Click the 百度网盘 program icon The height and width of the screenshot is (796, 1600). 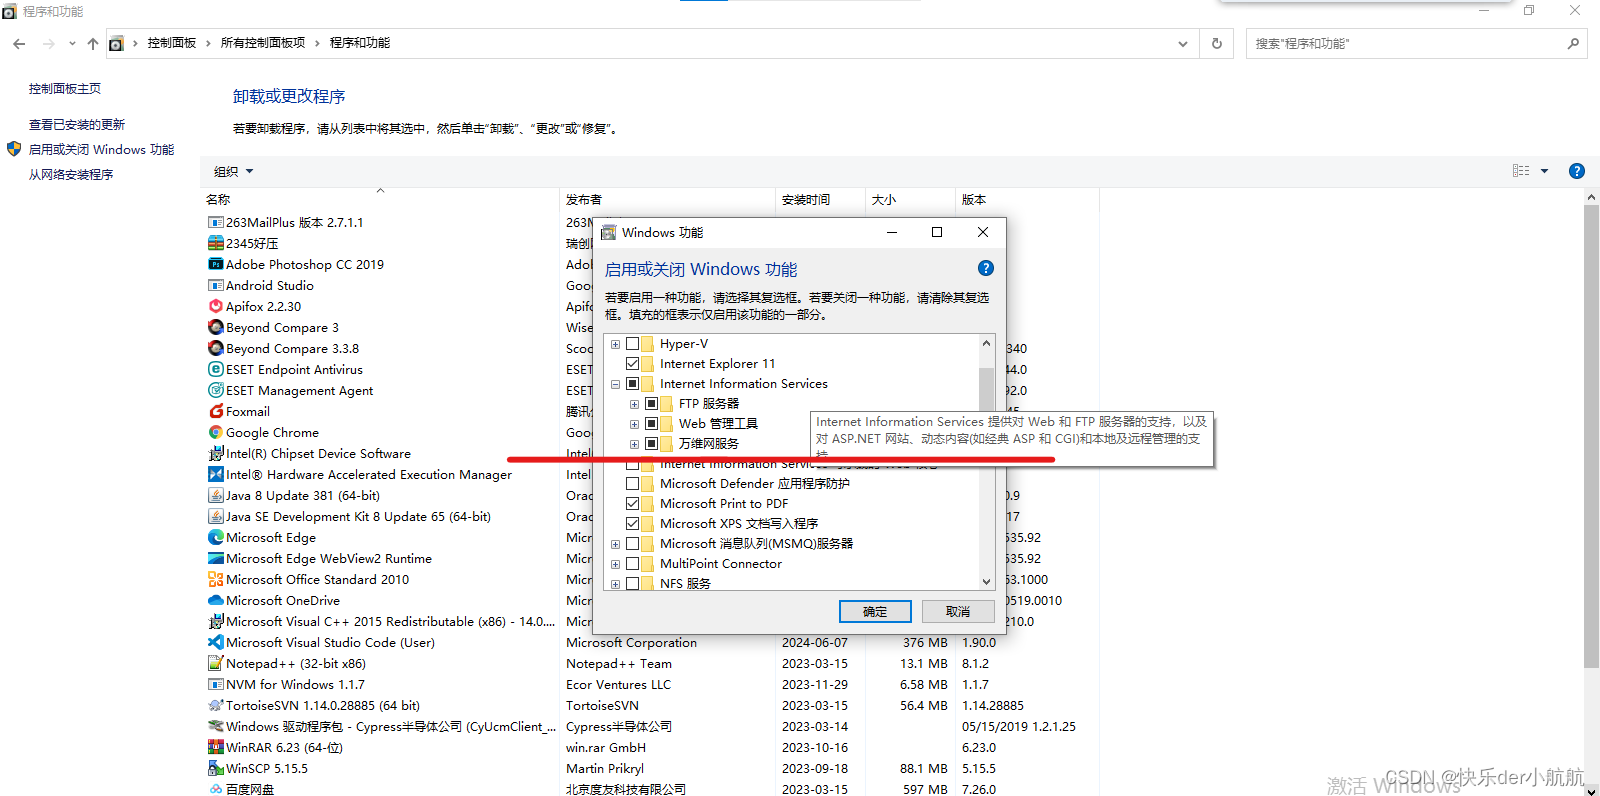click(x=215, y=789)
